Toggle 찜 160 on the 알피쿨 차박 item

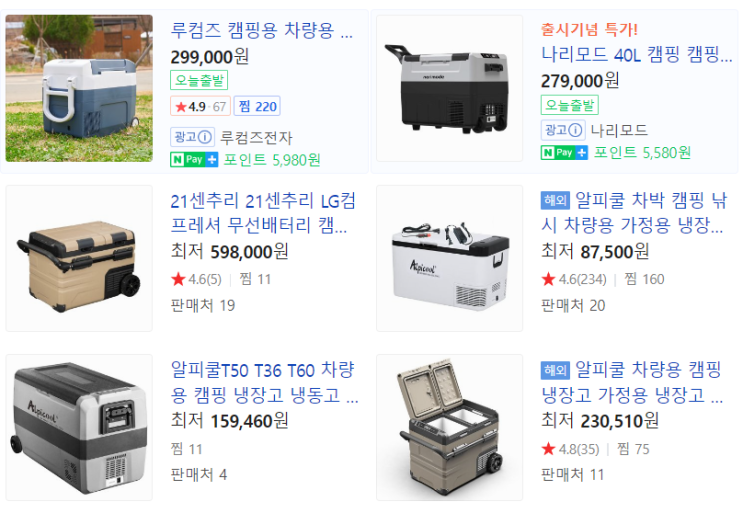644,279
